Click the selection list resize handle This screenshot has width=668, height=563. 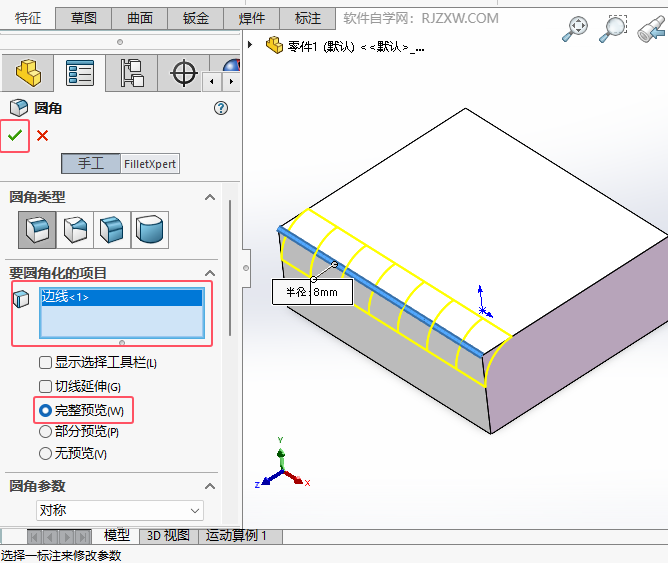[x=122, y=342]
